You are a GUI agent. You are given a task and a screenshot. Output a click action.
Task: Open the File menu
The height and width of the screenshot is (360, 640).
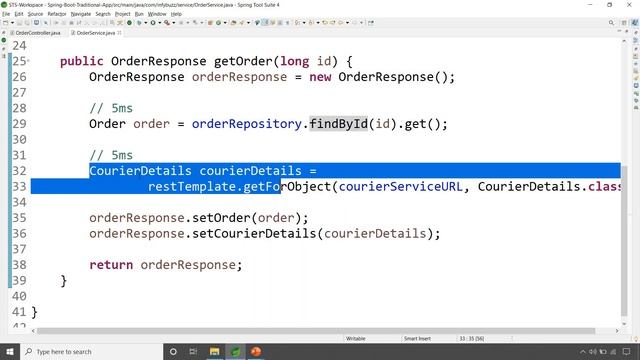pyautogui.click(x=6, y=14)
